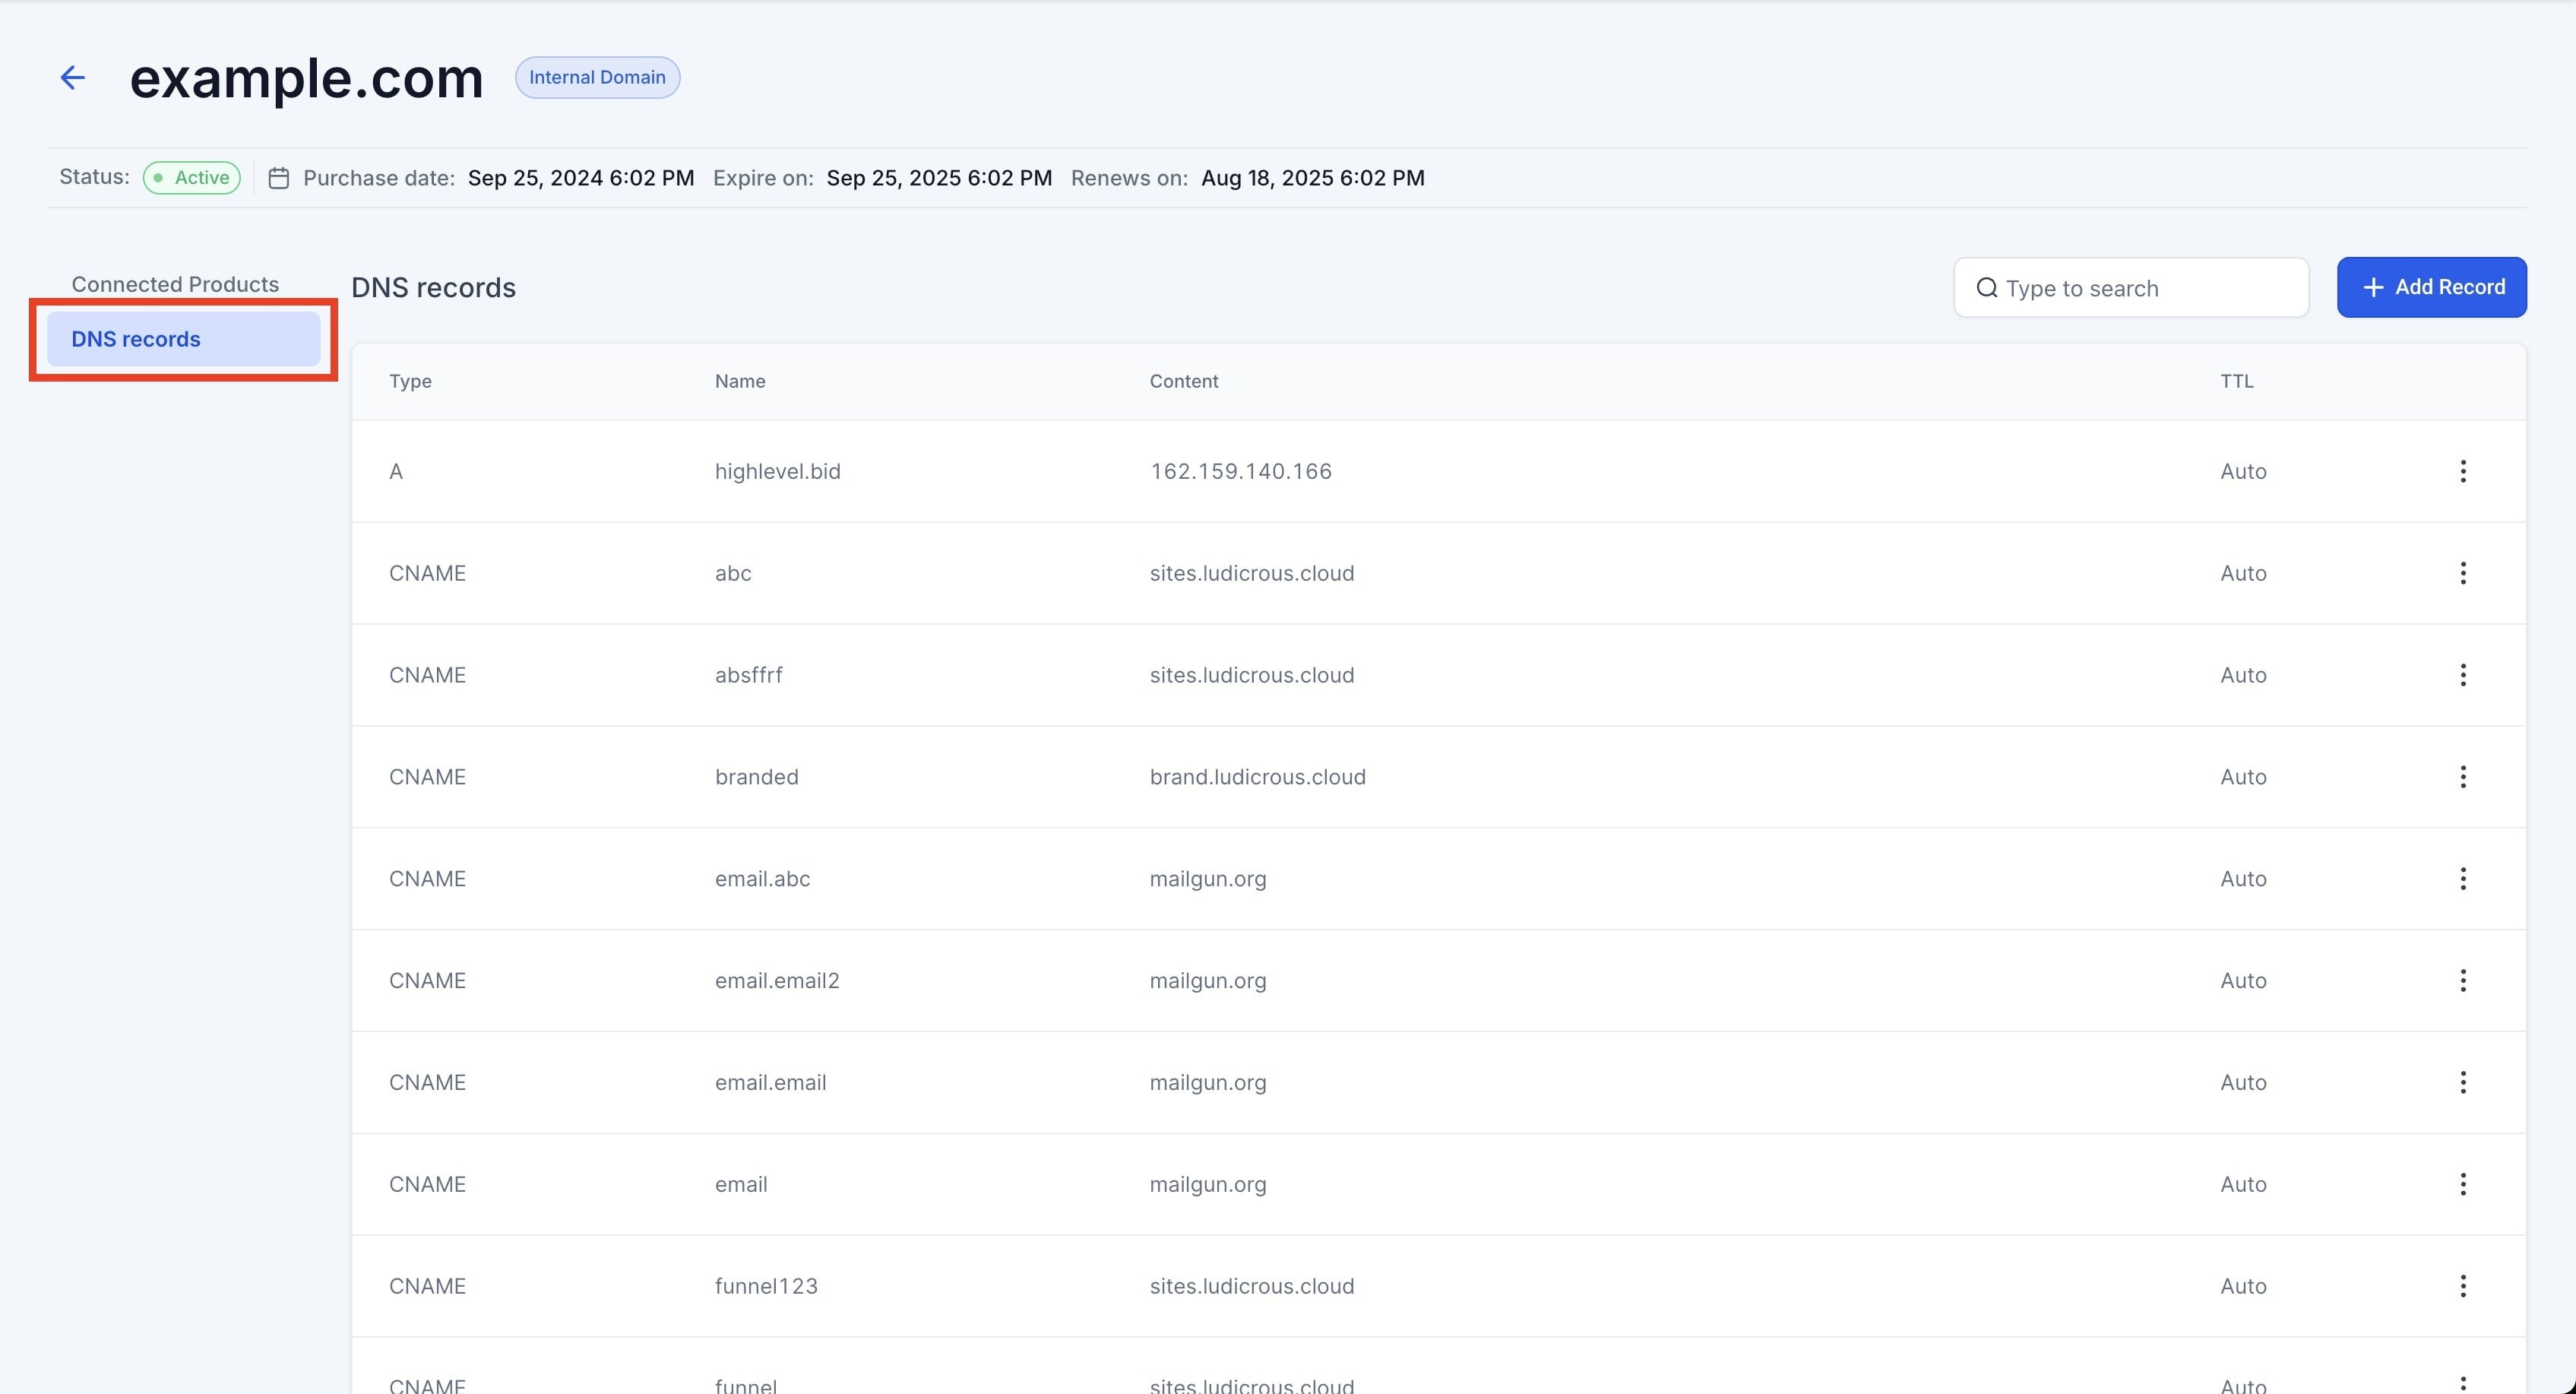
Task: Click the Name column header
Action: (x=740, y=381)
